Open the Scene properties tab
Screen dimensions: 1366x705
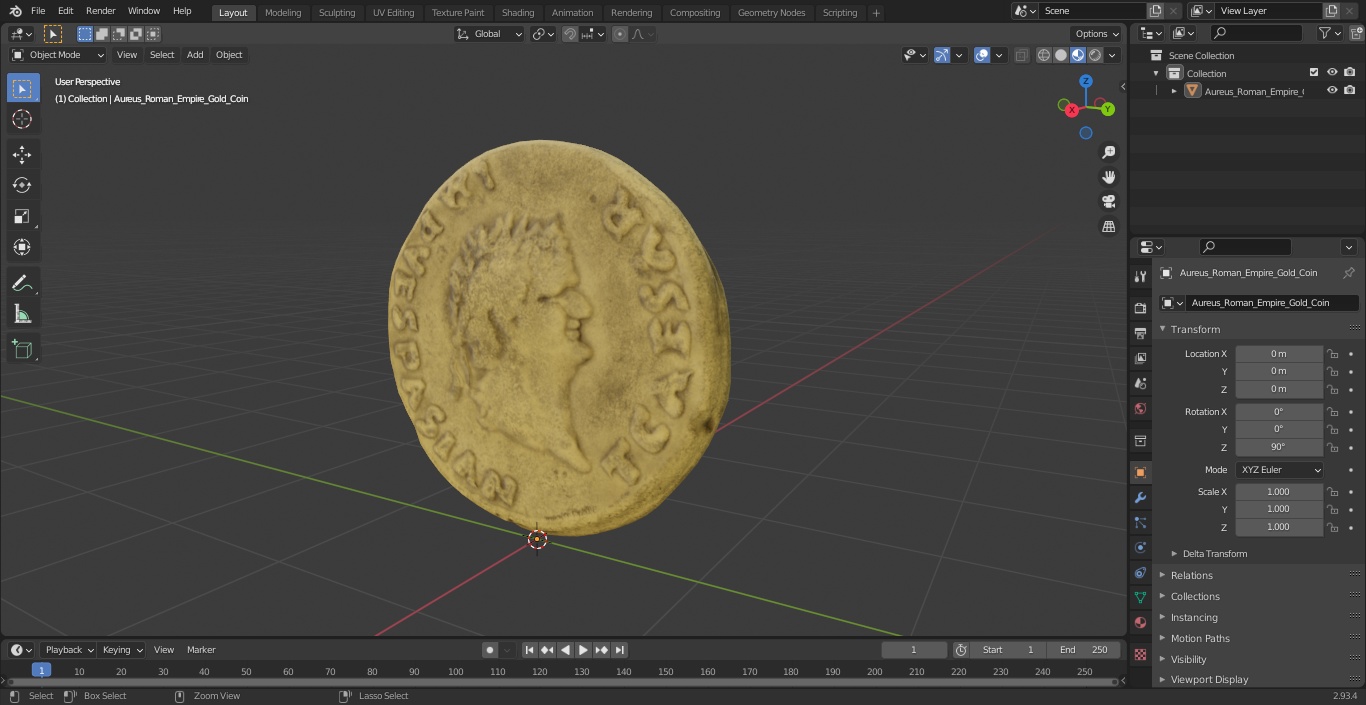[x=1140, y=383]
